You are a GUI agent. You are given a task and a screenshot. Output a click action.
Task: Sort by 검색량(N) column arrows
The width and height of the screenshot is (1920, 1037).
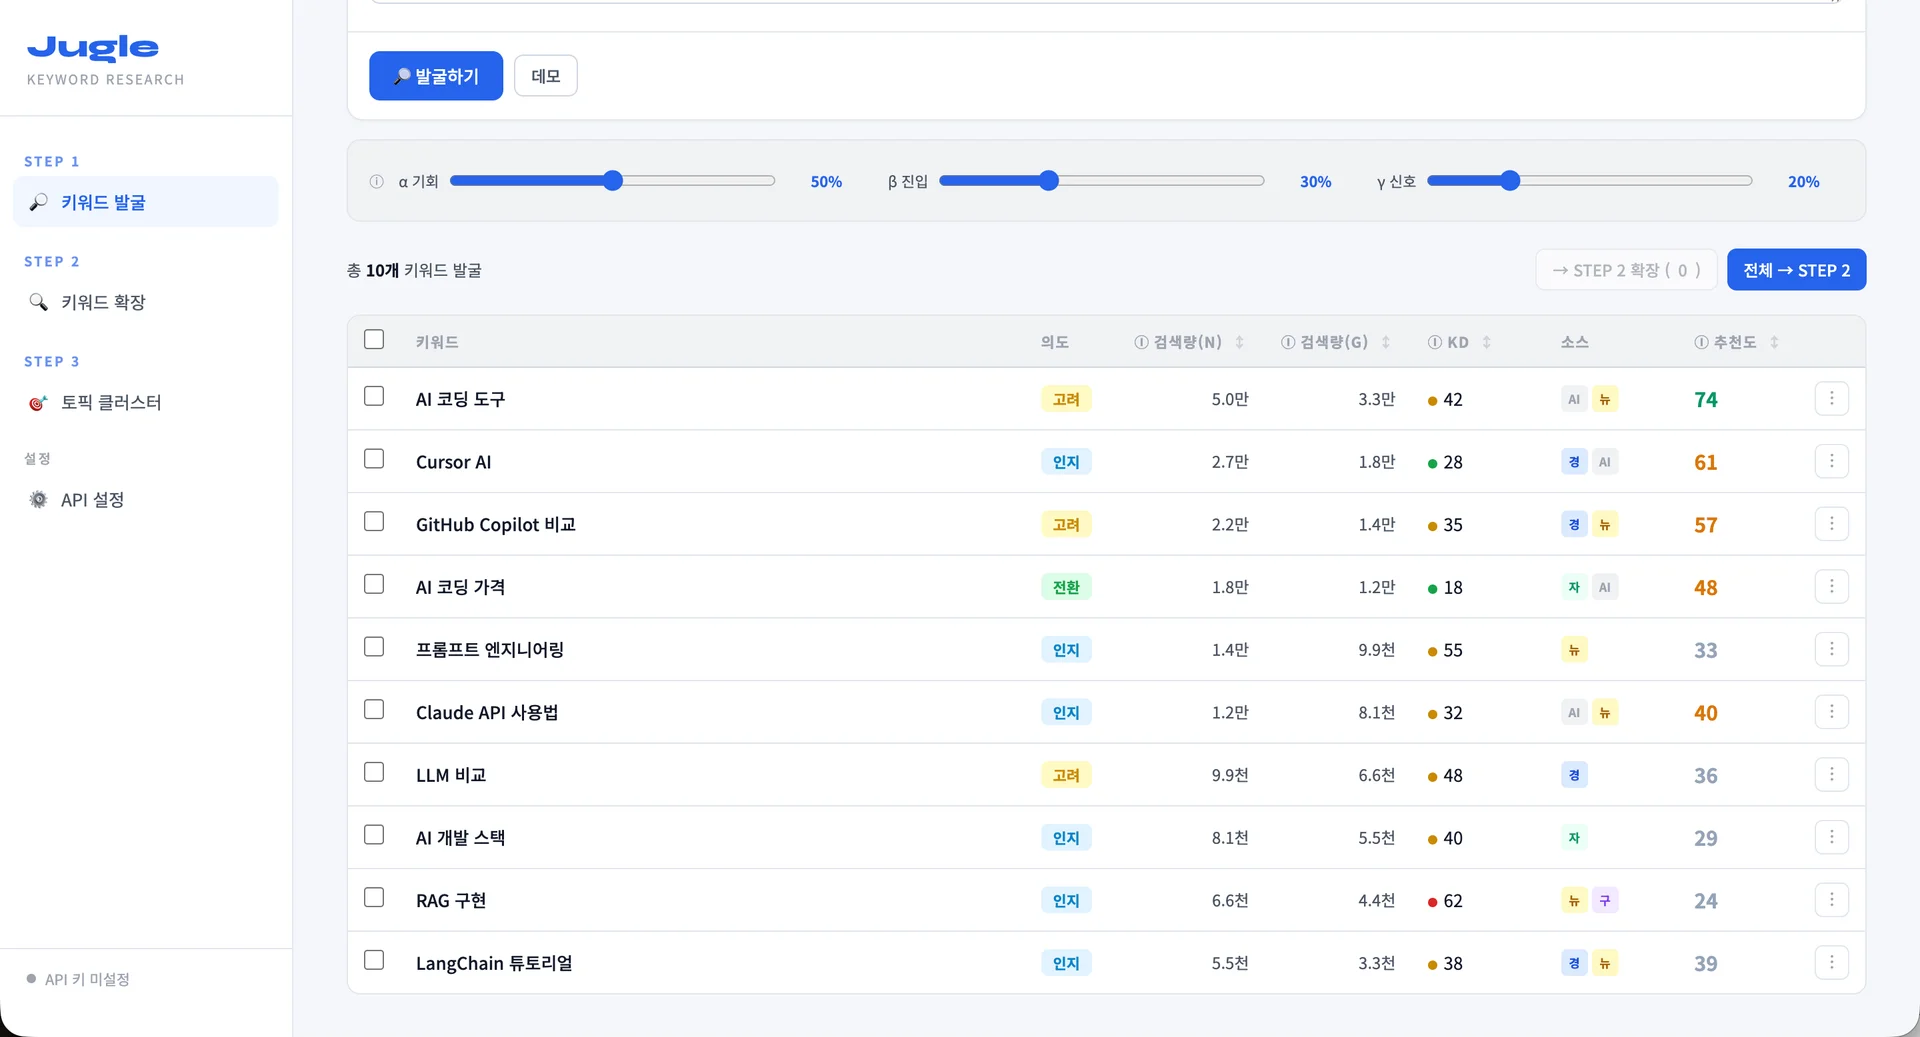coord(1240,342)
